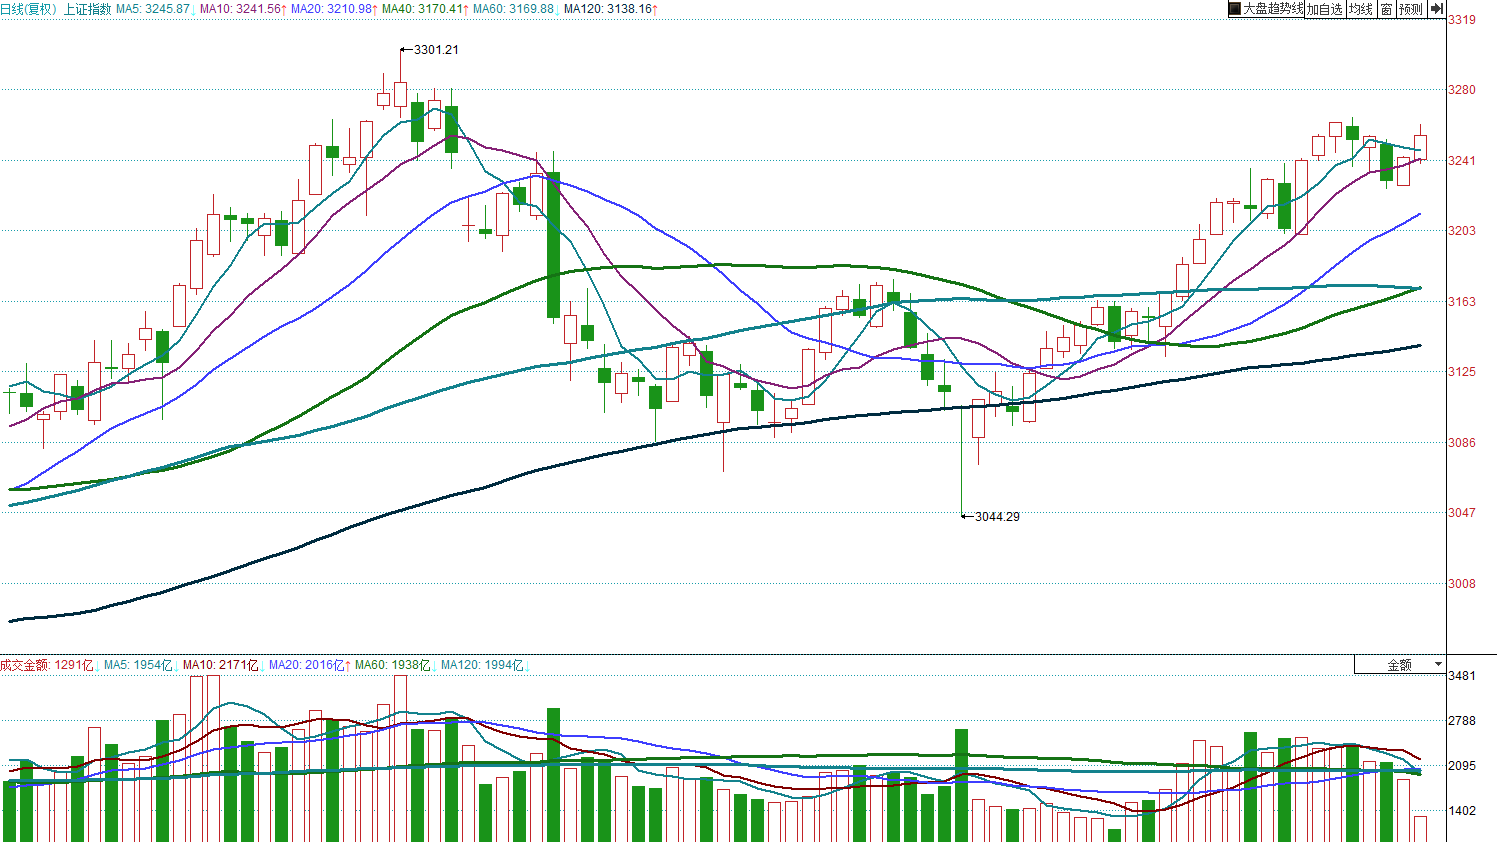Select the MA60: 3169.88 price label
This screenshot has width=1497, height=842.
point(513,9)
